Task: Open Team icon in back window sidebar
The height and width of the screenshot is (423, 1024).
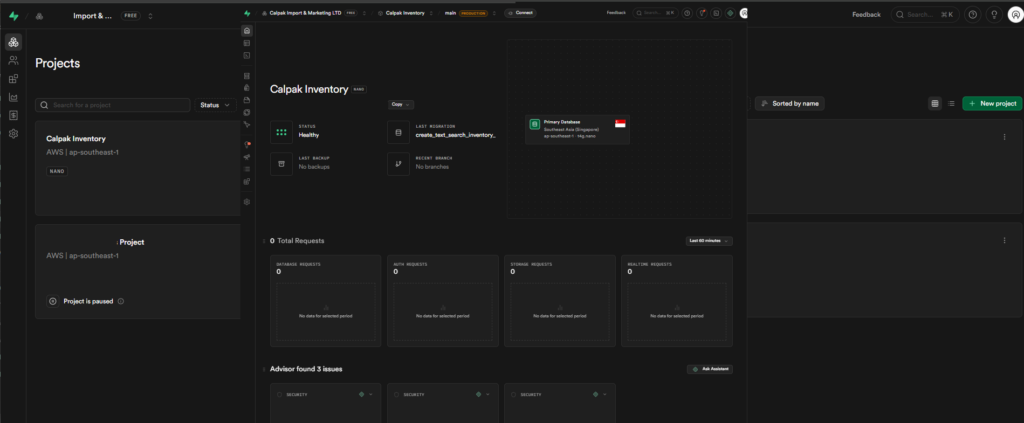Action: click(14, 61)
